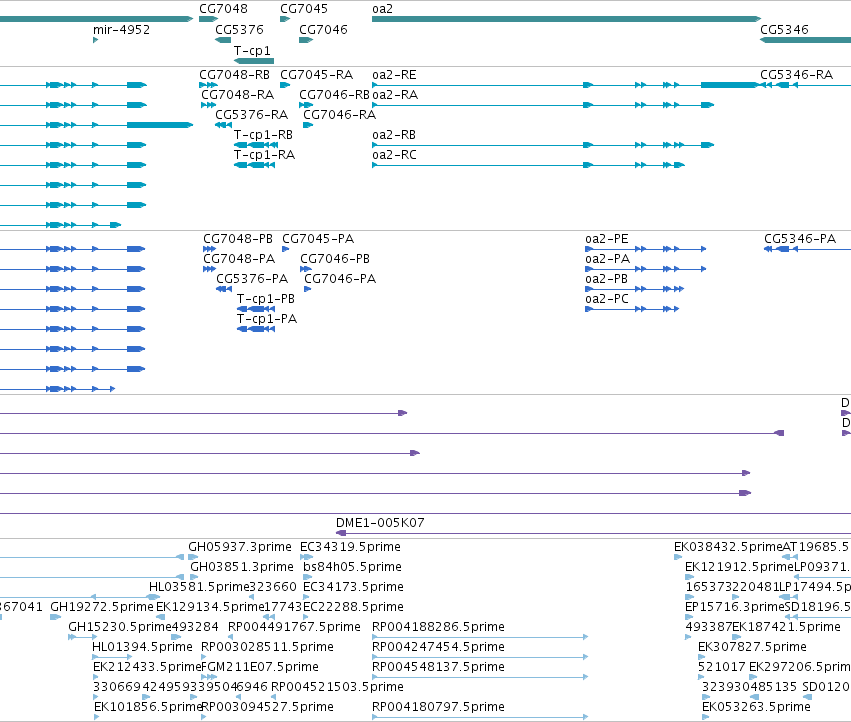
Task: Click protein CG7048-PA
Action: pos(239,258)
